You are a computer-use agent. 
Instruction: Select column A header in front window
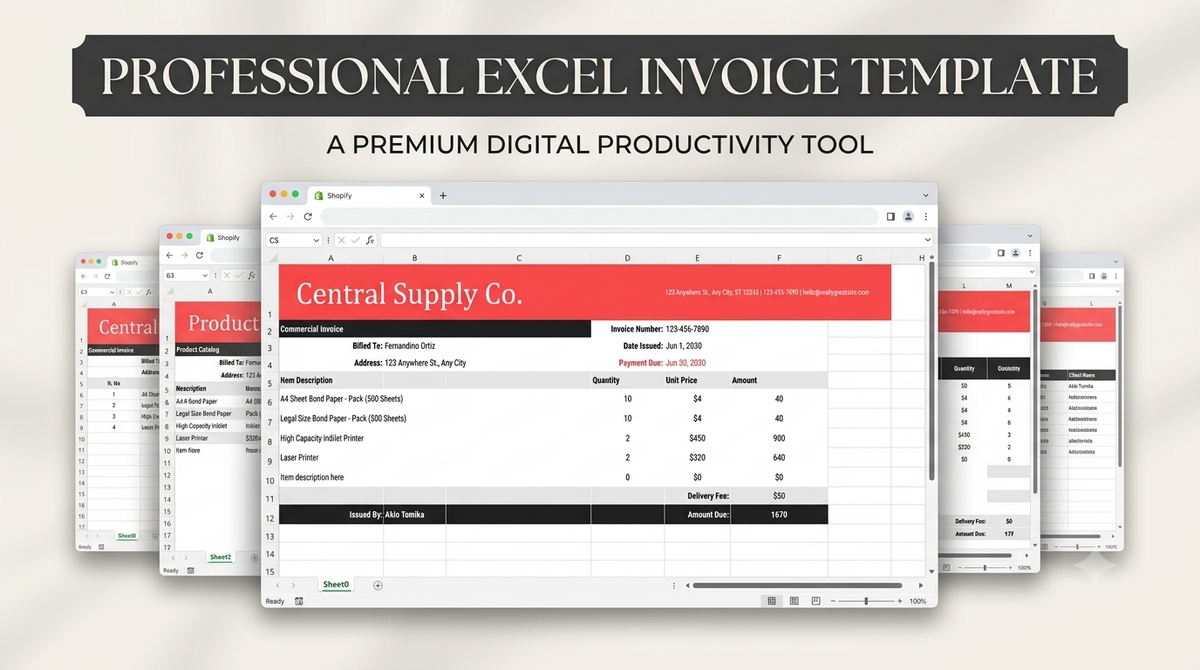[331, 258]
